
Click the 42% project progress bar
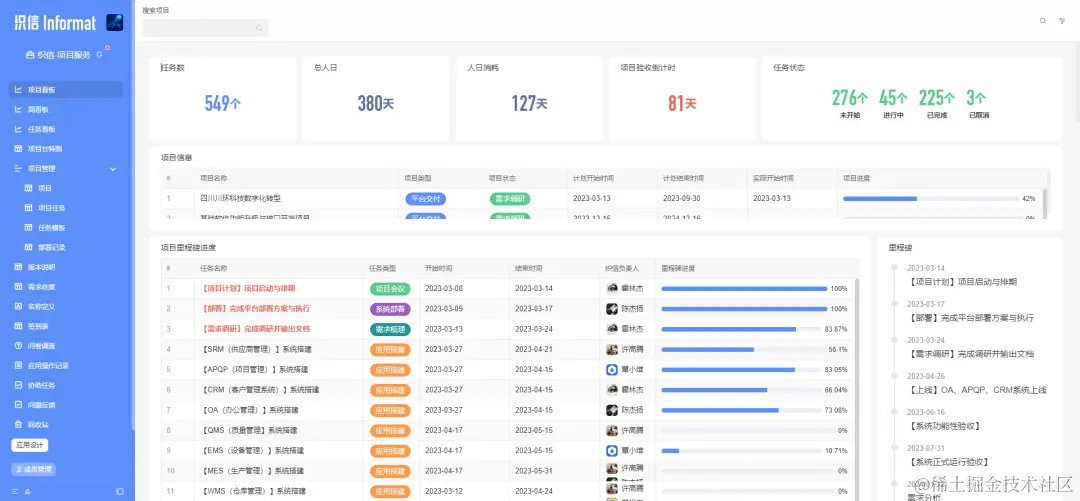pos(931,198)
